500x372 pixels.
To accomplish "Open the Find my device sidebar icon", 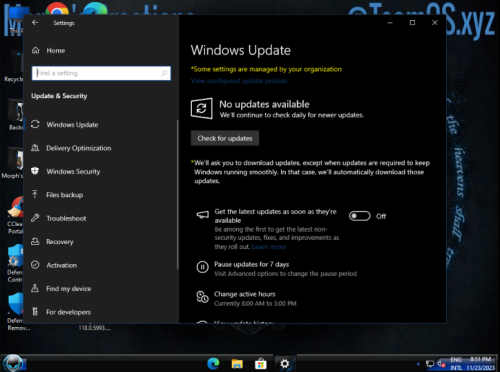I will (x=35, y=288).
